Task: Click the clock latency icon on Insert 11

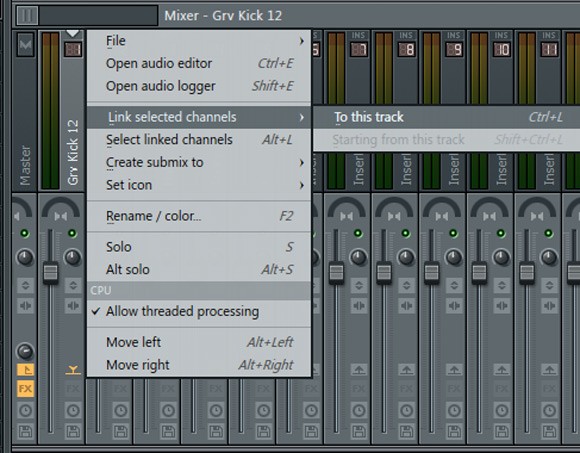Action: 550,410
